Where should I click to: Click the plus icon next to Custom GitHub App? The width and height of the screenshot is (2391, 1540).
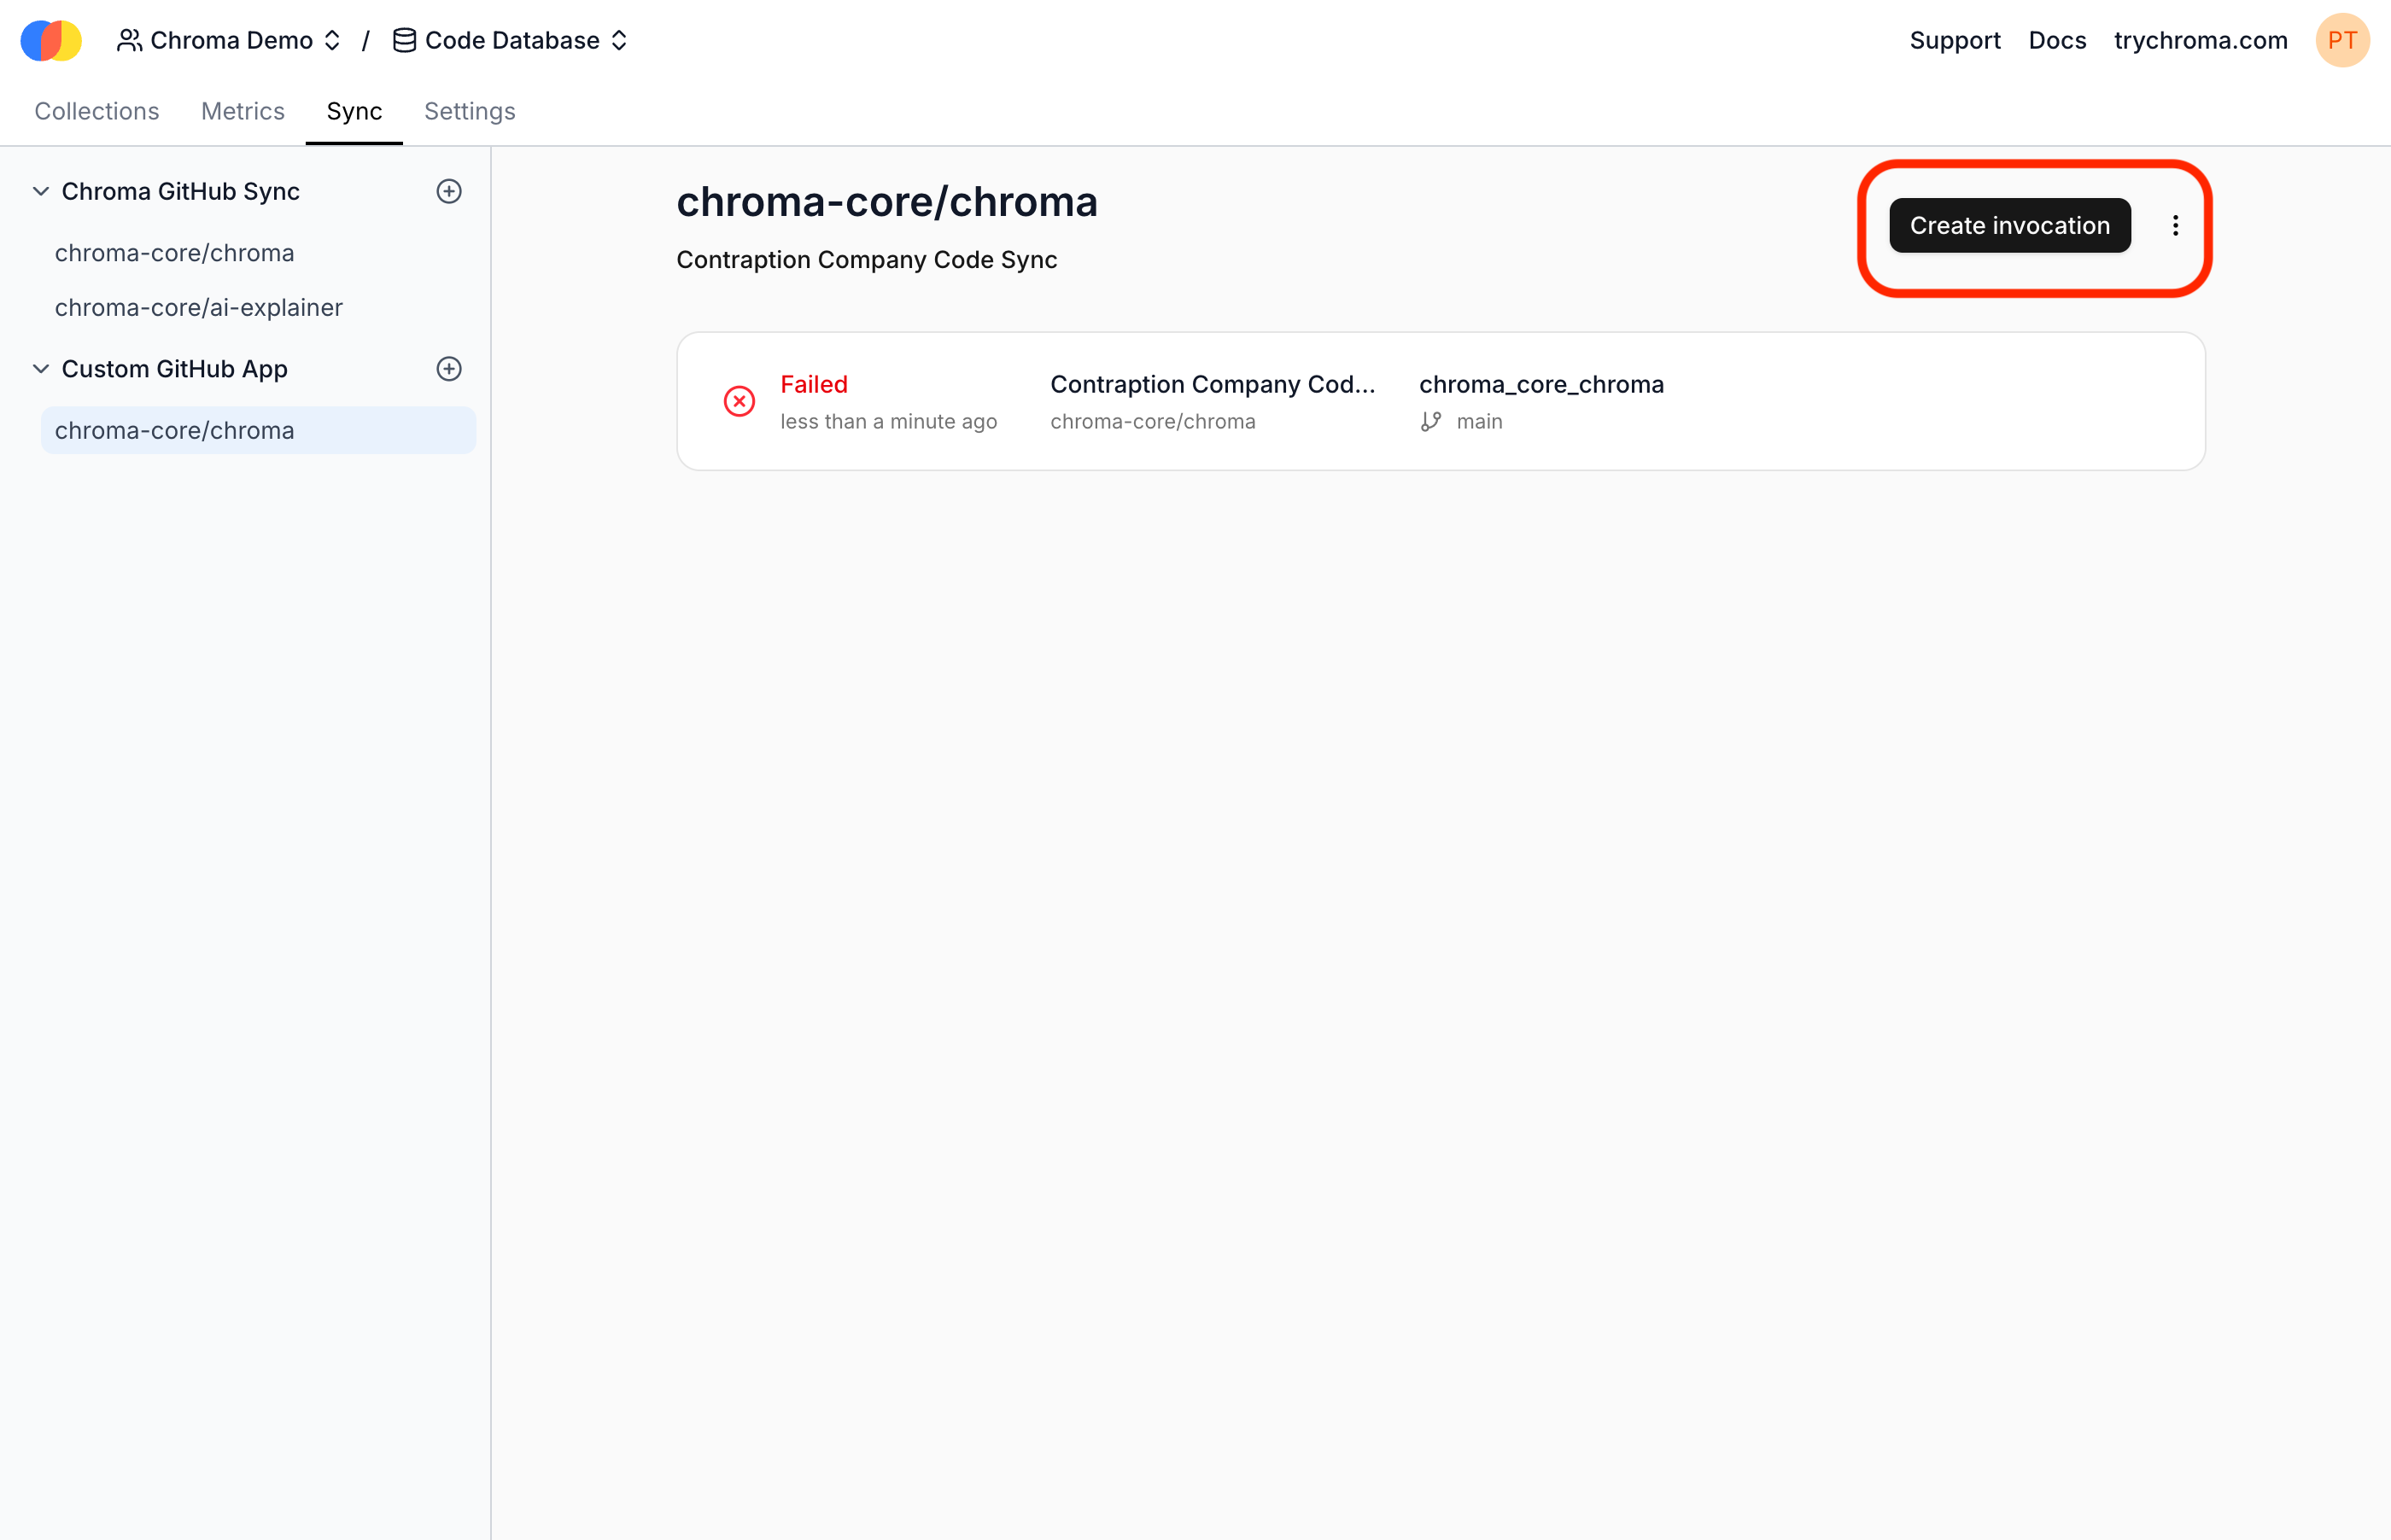tap(449, 369)
